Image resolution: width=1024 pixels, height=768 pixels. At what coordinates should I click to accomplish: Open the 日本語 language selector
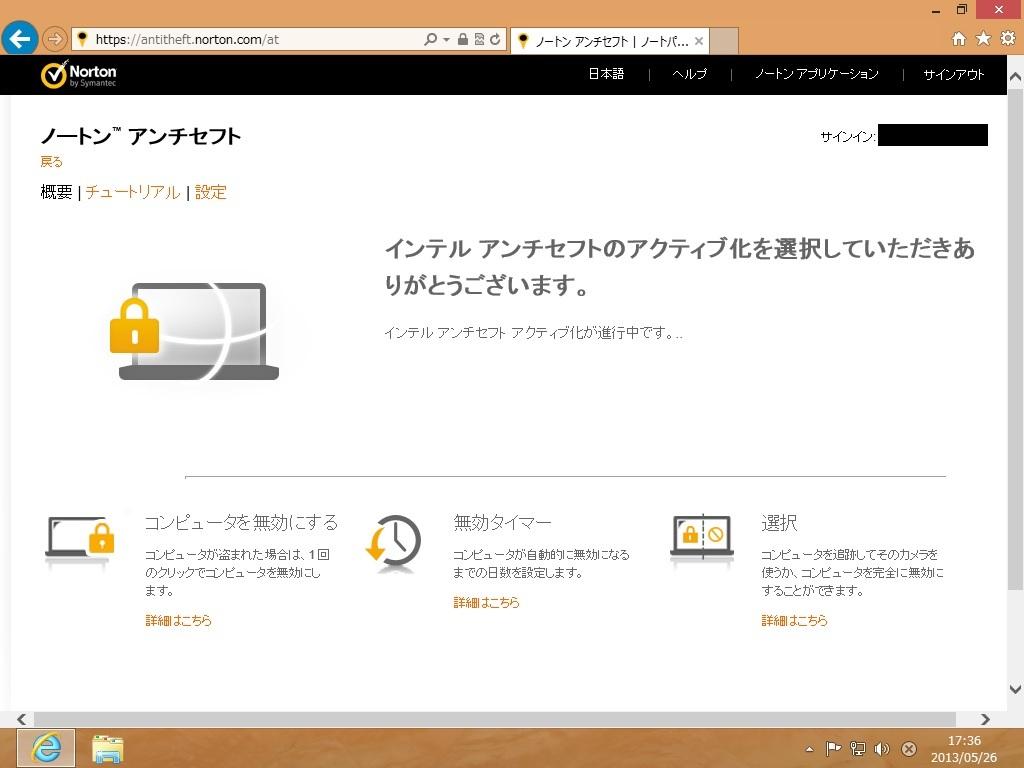tap(605, 74)
